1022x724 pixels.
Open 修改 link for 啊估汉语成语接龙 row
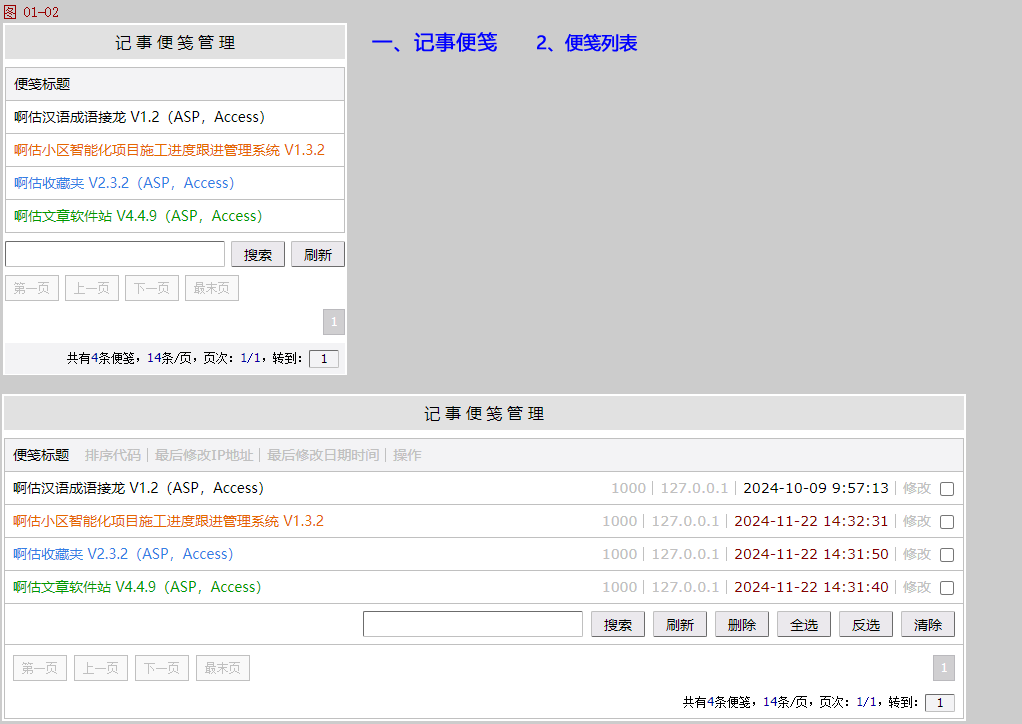coord(916,488)
